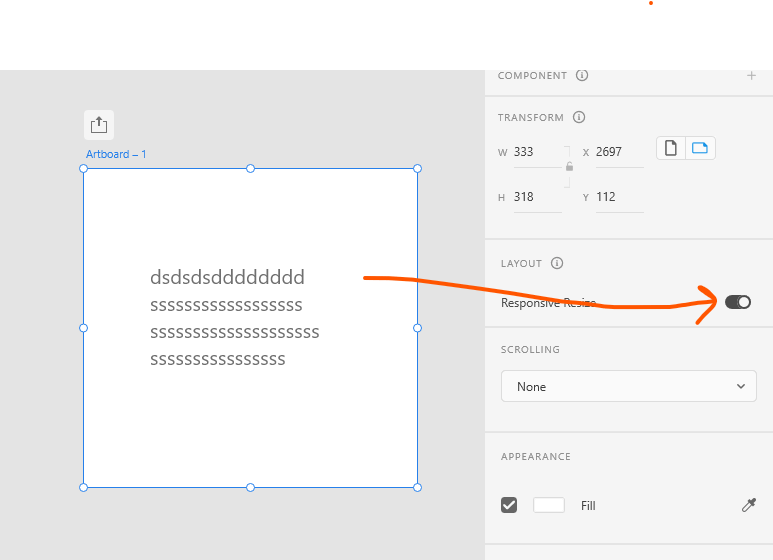Click the top-center artboard resize handle
773x560 pixels.
[x=250, y=169]
